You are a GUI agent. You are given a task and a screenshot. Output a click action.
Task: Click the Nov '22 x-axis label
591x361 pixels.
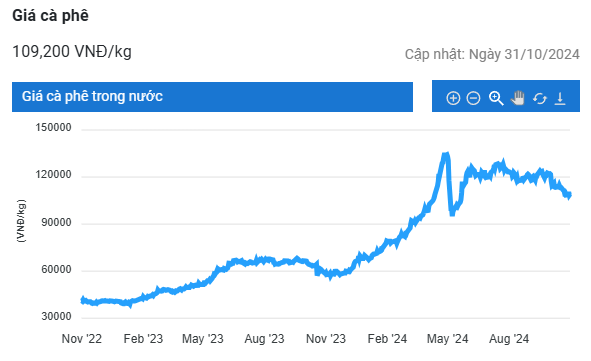click(82, 339)
